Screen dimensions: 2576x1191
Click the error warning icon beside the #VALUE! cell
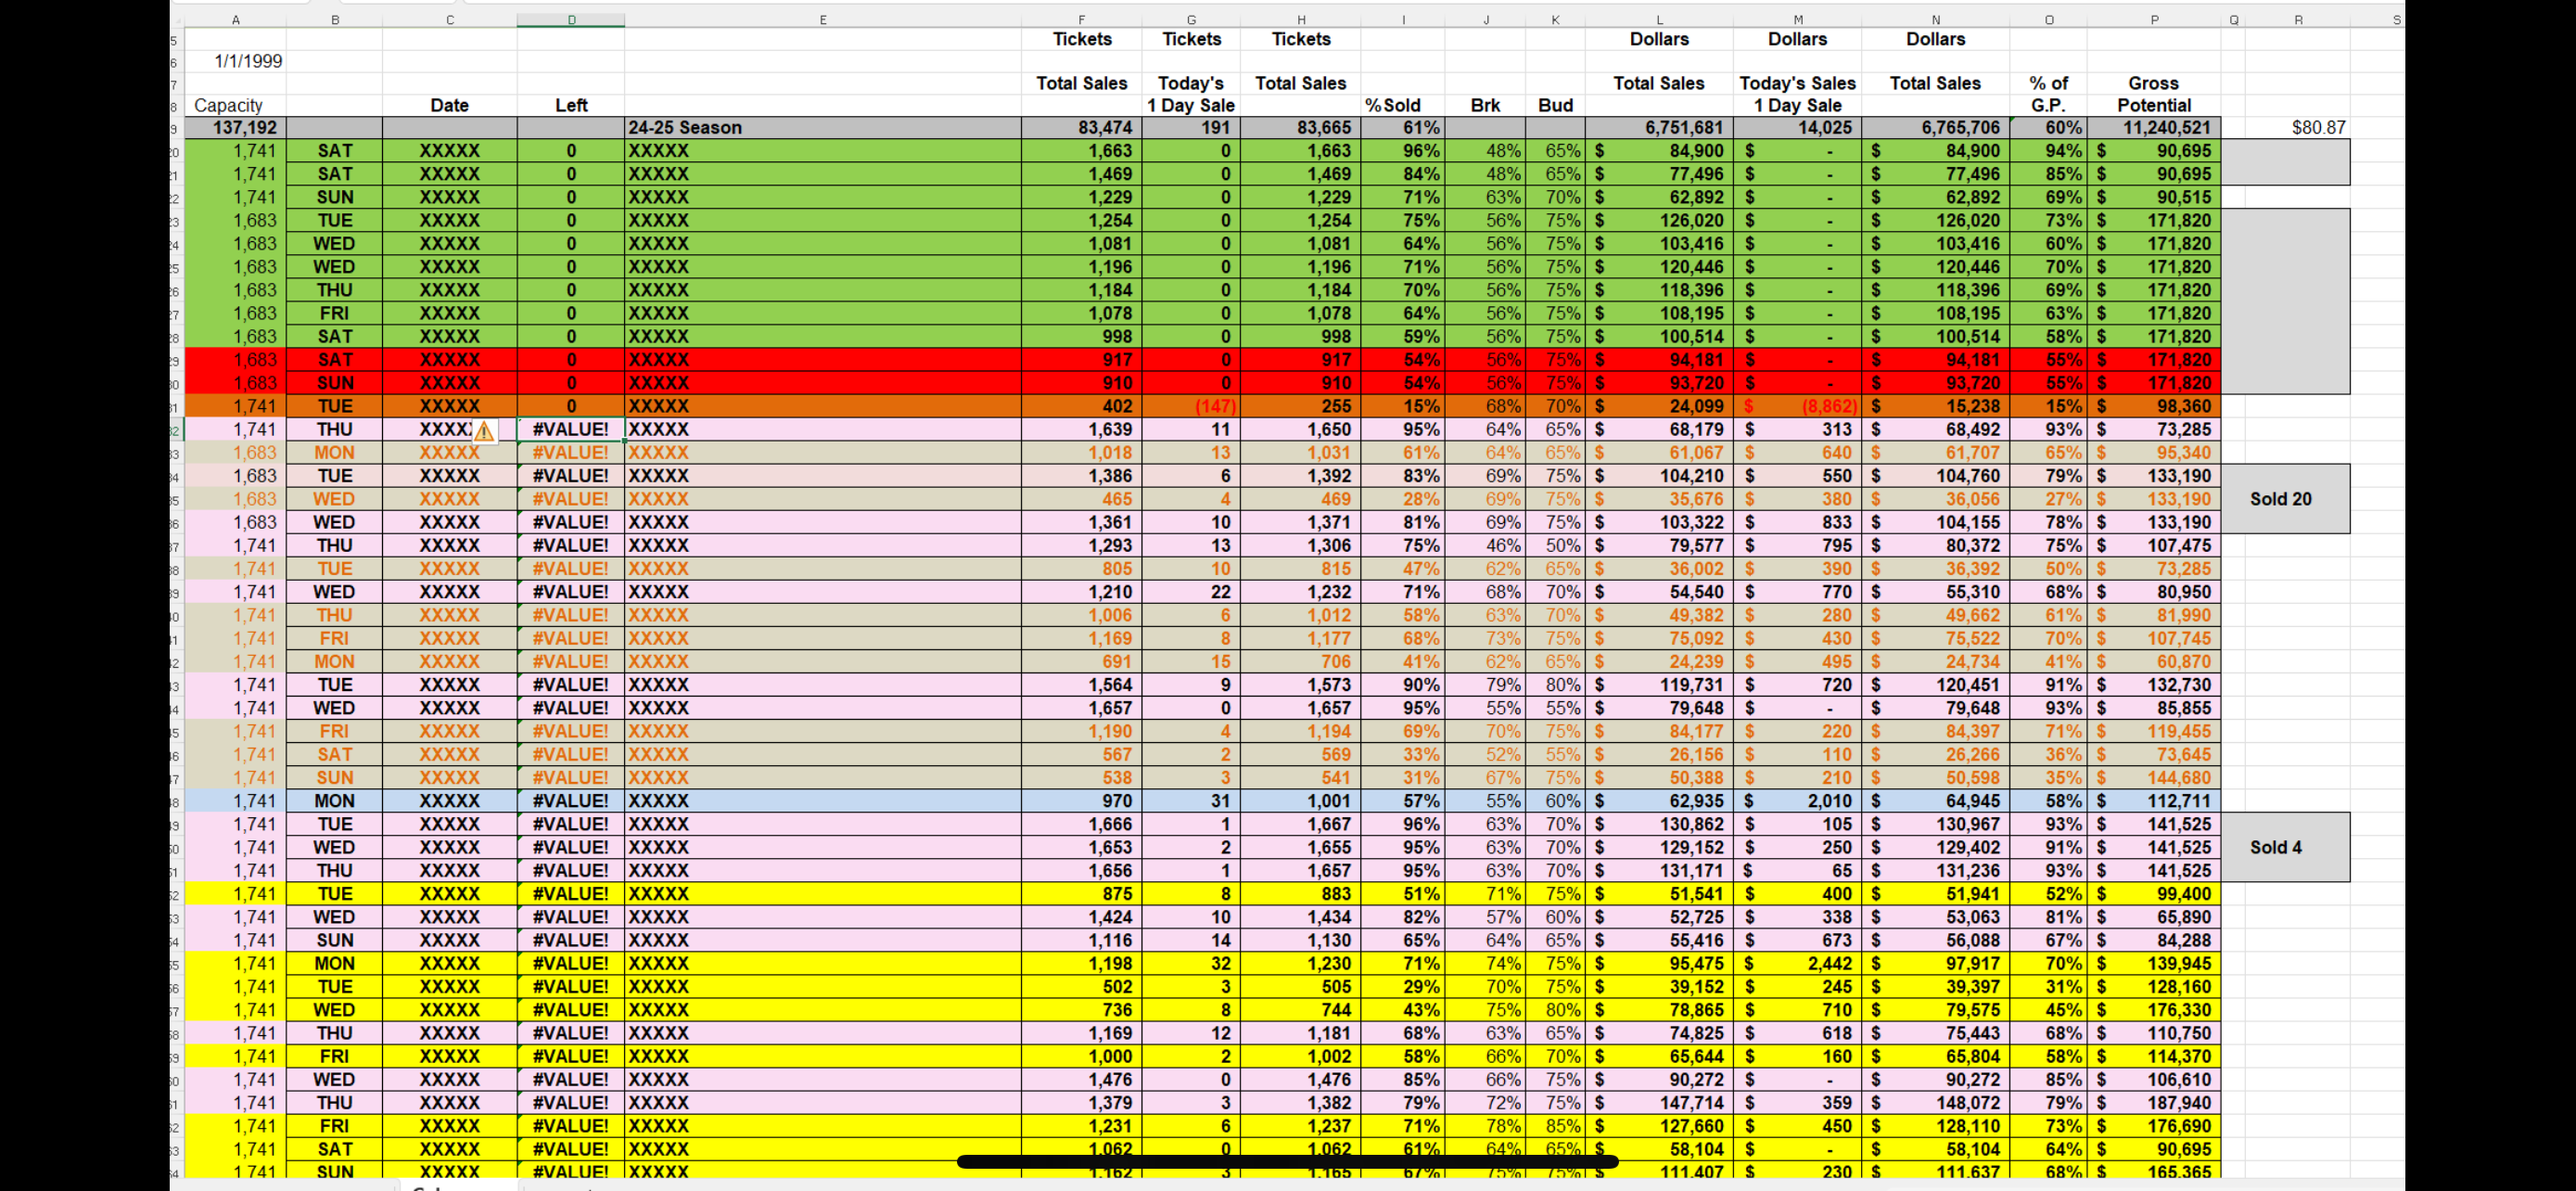click(x=484, y=431)
